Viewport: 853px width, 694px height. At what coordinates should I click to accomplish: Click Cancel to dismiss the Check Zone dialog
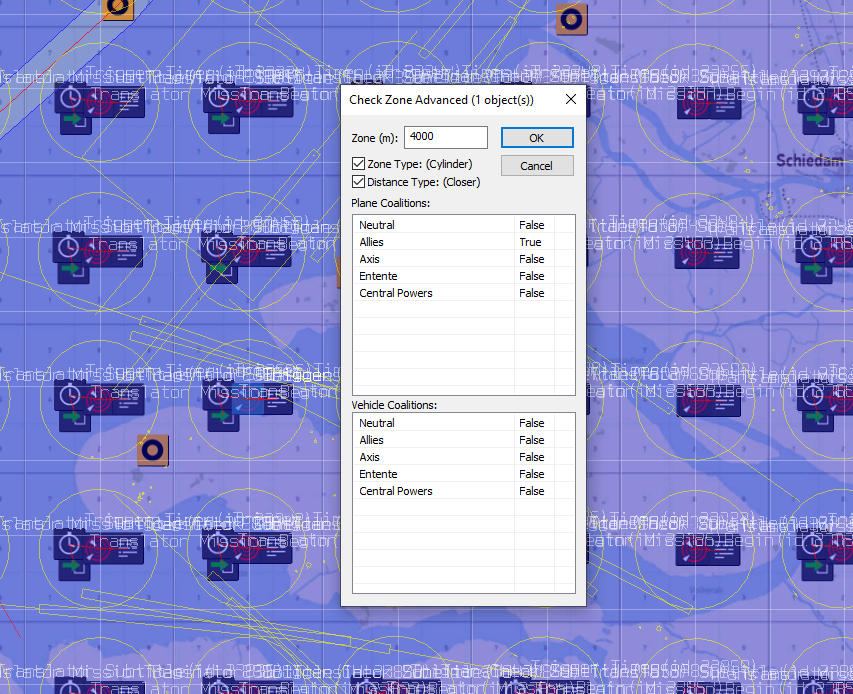(536, 165)
